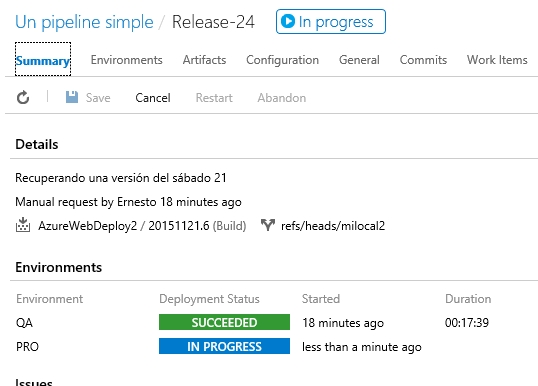
Task: Click the build artifact download icon
Action: coord(23,225)
